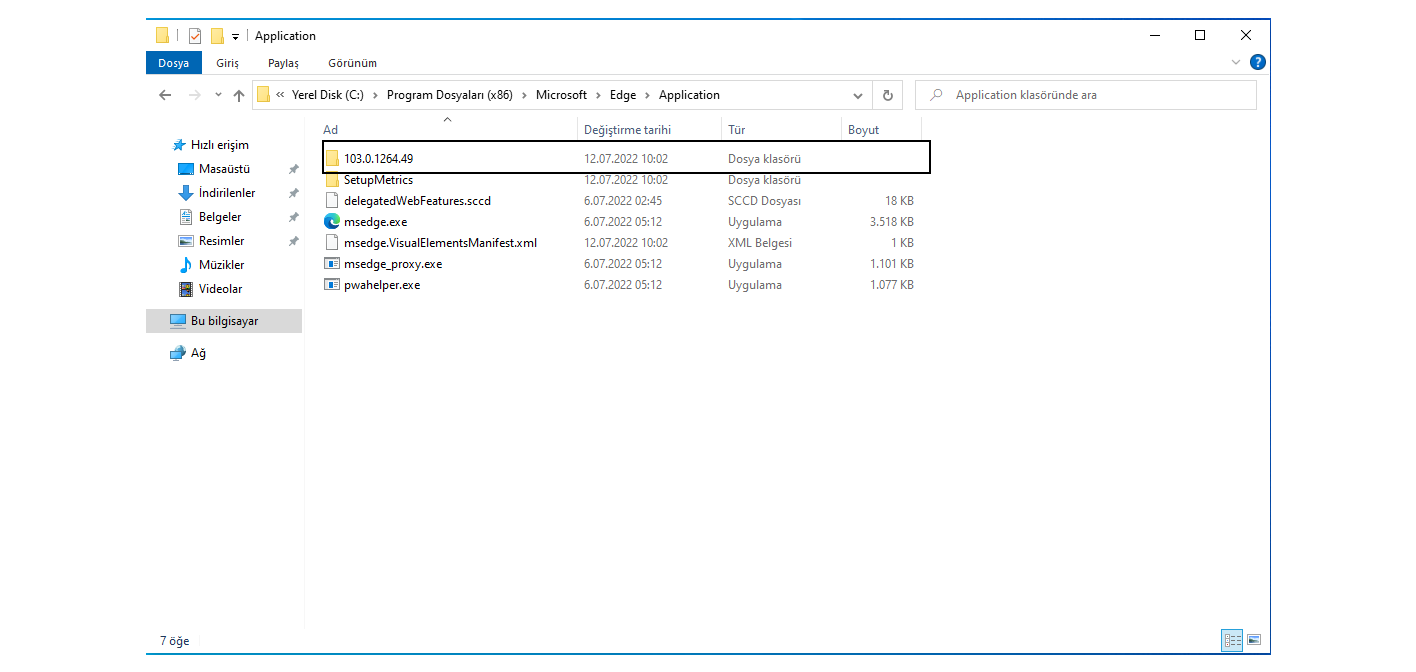This screenshot has width=1416, height=672.
Task: Expand the chevron after the Microsoft breadcrumb
Action: (x=598, y=95)
